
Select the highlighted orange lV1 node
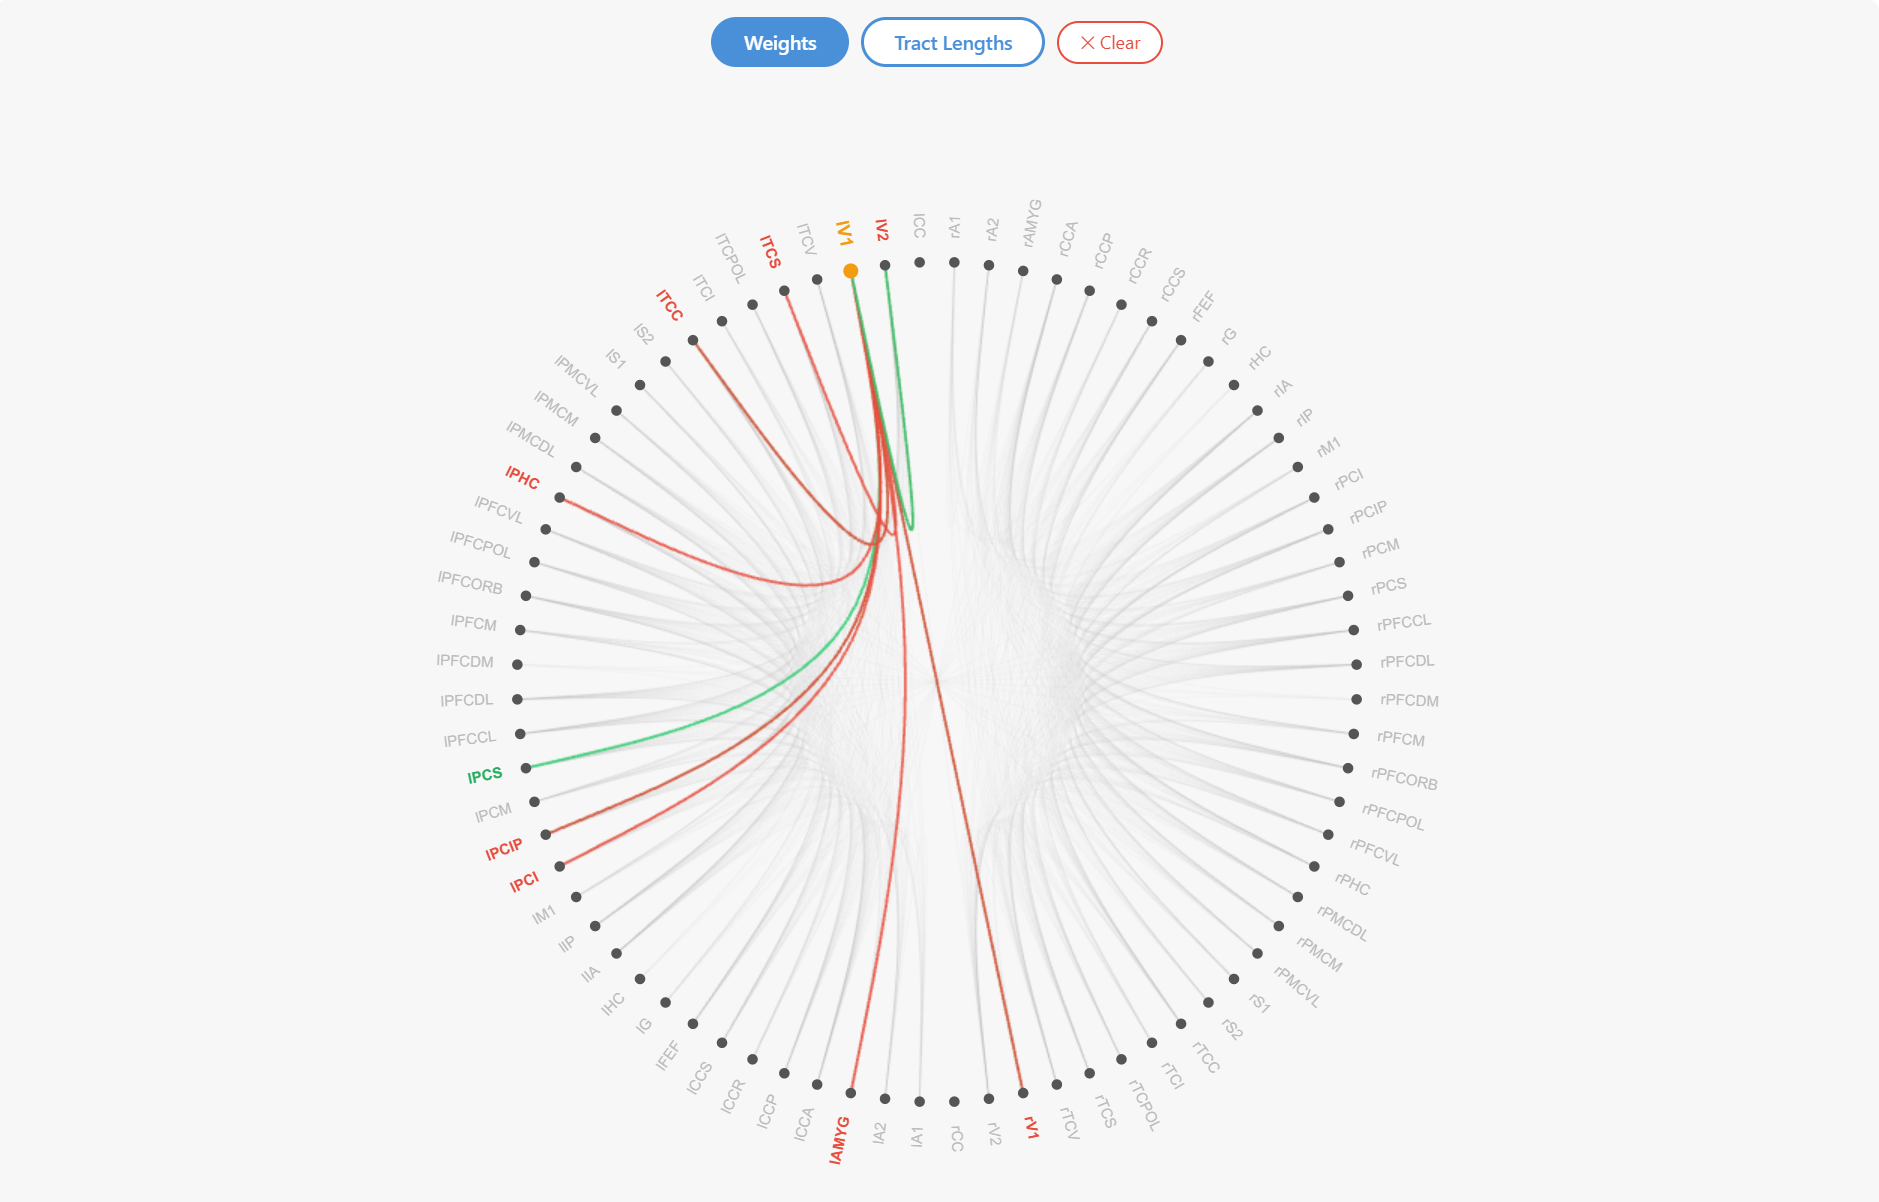click(851, 271)
